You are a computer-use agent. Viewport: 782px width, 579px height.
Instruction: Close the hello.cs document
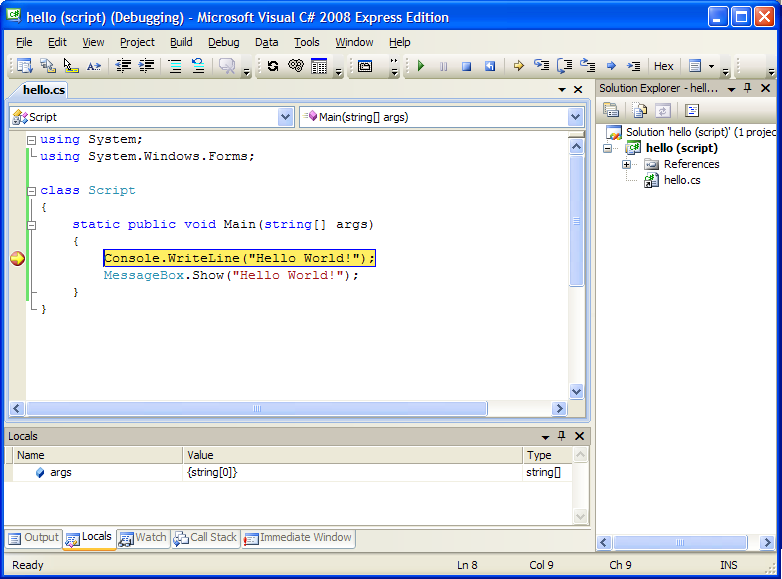[578, 90]
